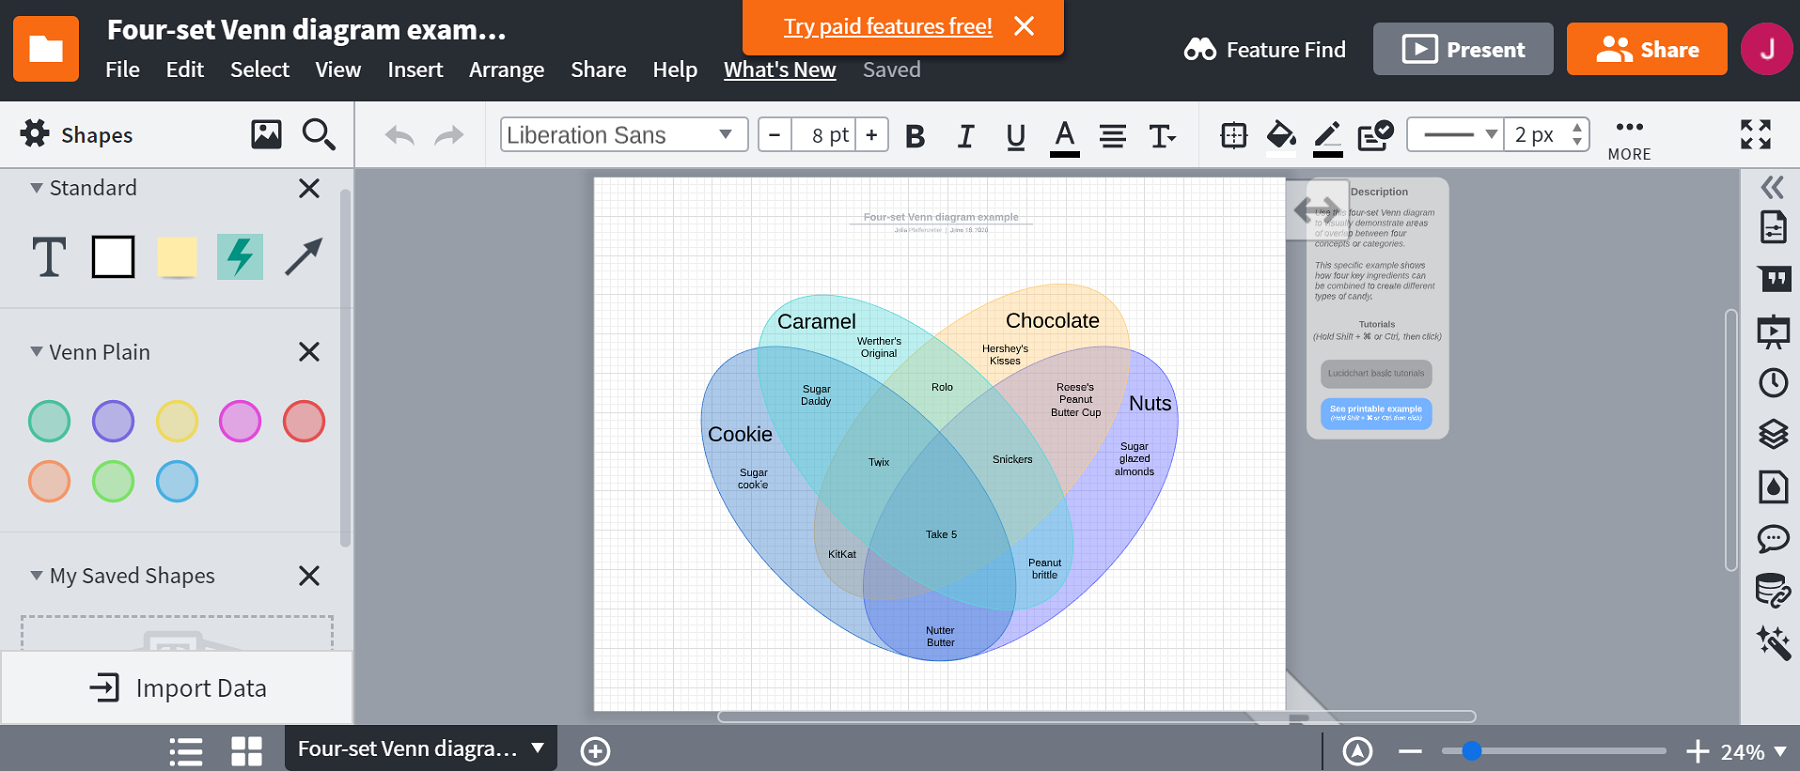This screenshot has width=1800, height=771.
Task: Open the page tab dropdown arrow
Action: point(538,748)
